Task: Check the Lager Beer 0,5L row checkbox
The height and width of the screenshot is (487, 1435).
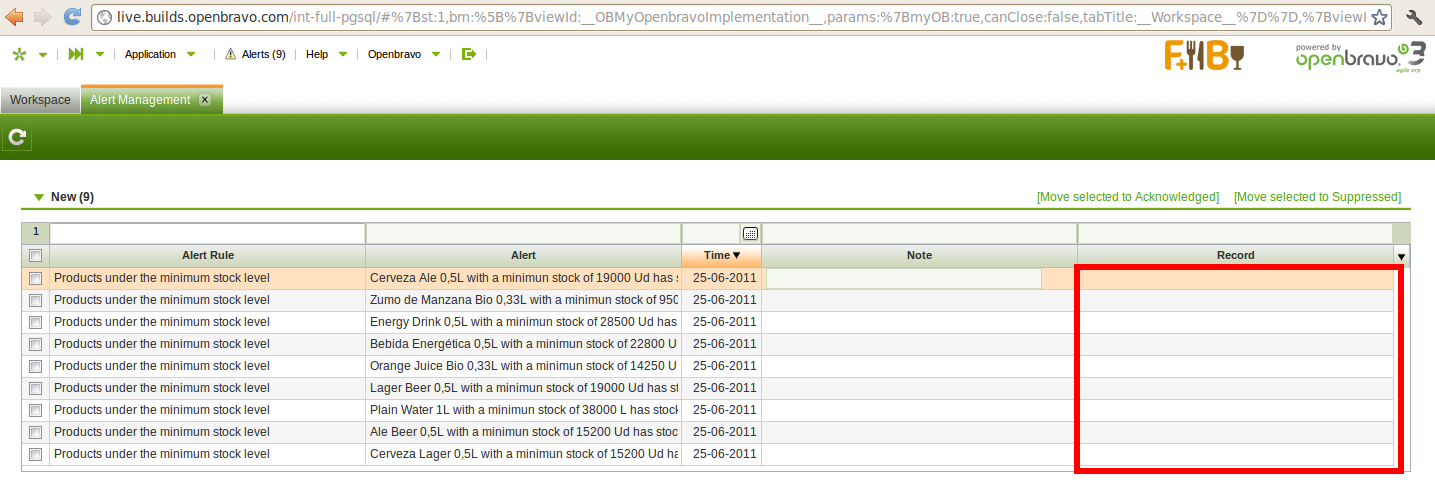Action: 35,388
